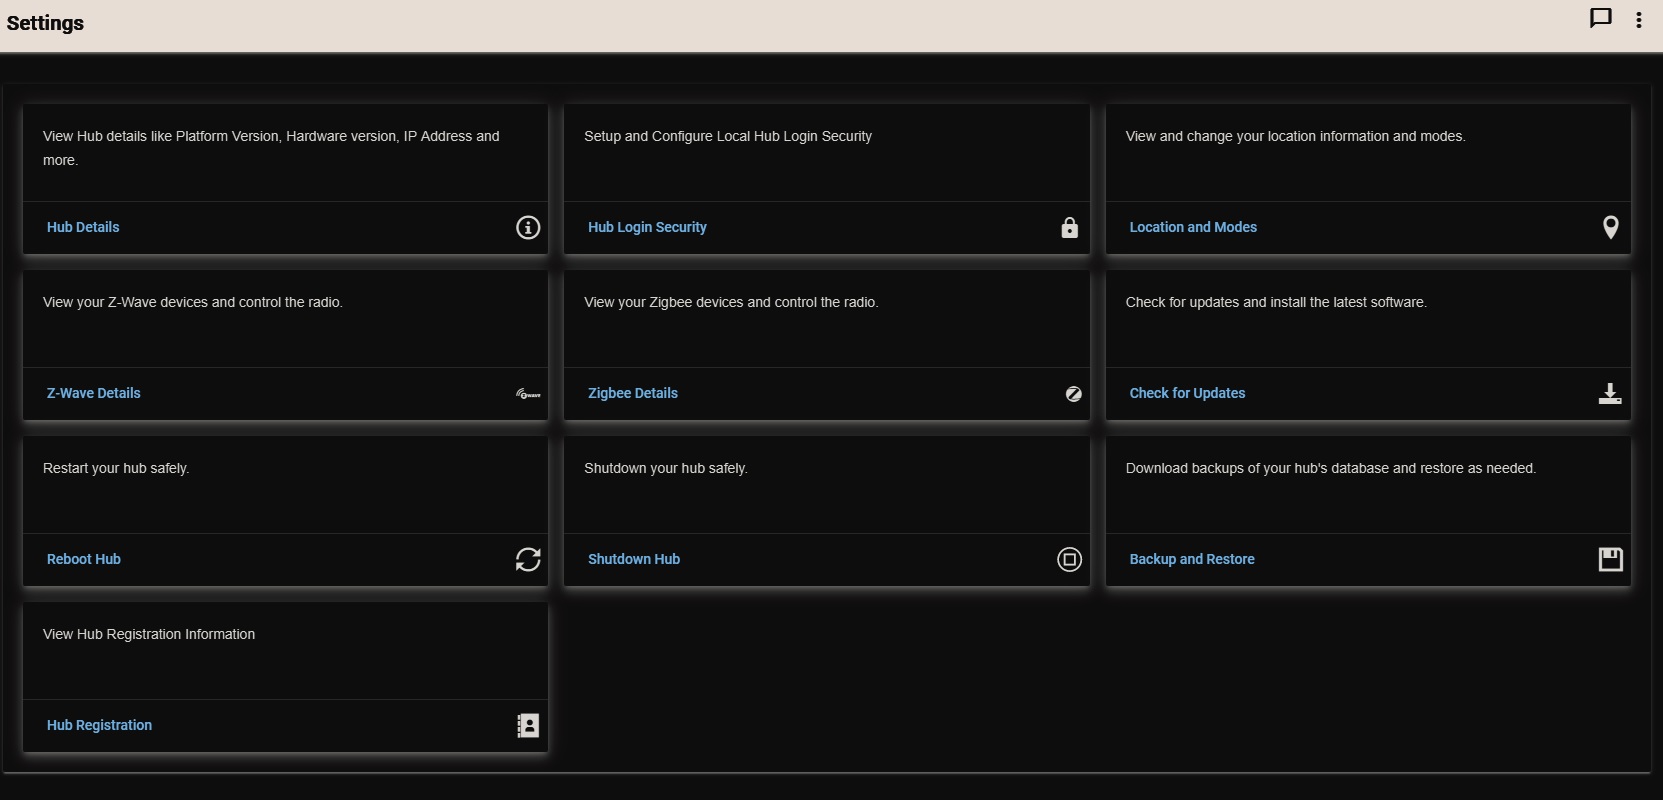Open Backup and Restore
1663x800 pixels.
coord(1192,559)
